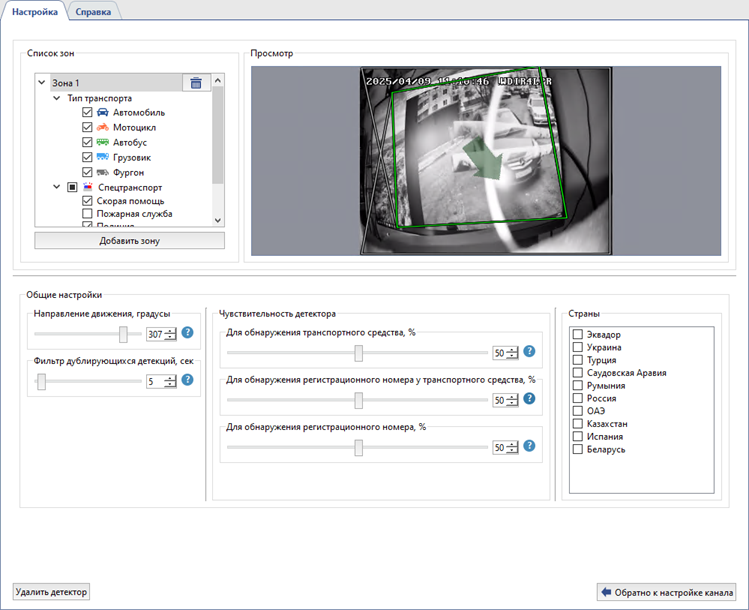Open help for Направление движения setting
Image resolution: width=749 pixels, height=610 pixels.
(x=187, y=333)
